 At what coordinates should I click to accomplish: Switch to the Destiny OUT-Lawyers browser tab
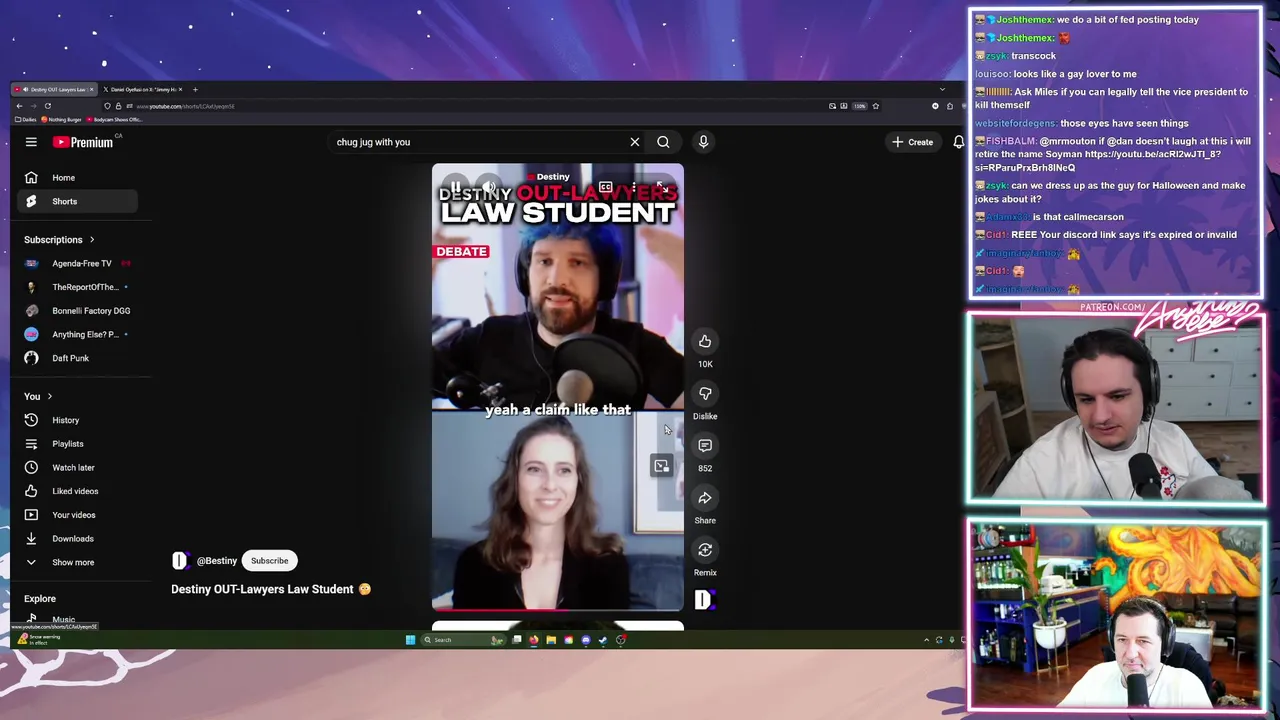click(54, 90)
